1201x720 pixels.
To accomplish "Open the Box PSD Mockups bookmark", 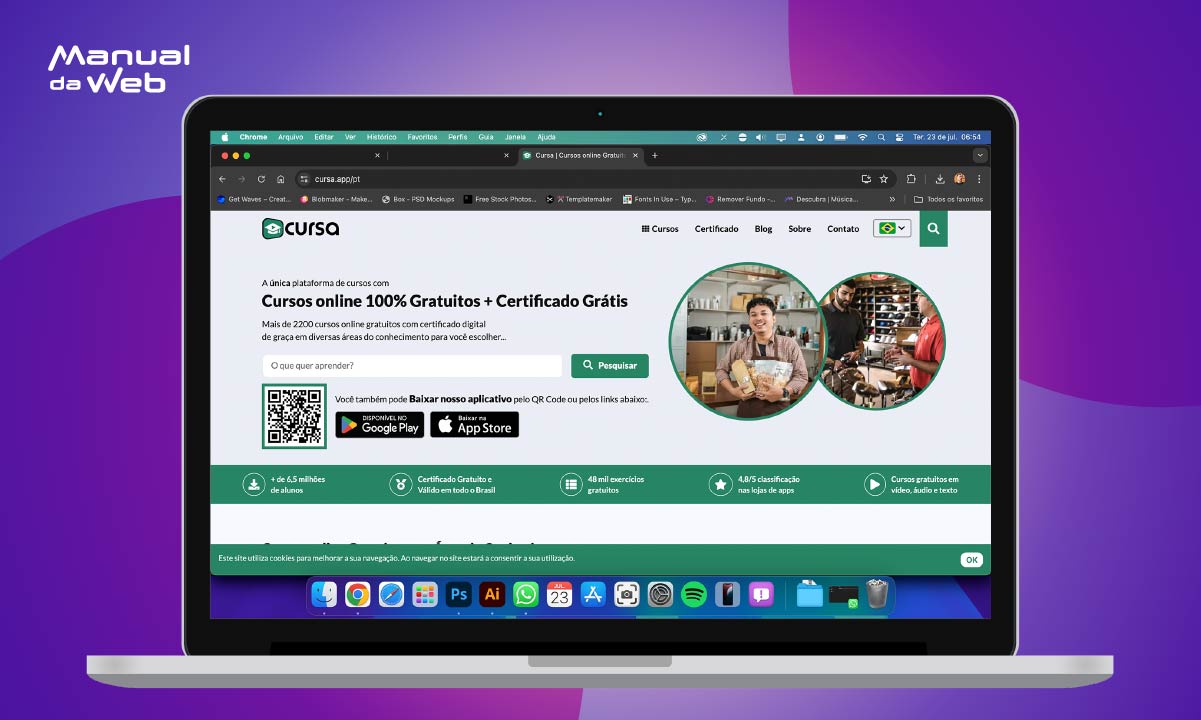I will [418, 199].
